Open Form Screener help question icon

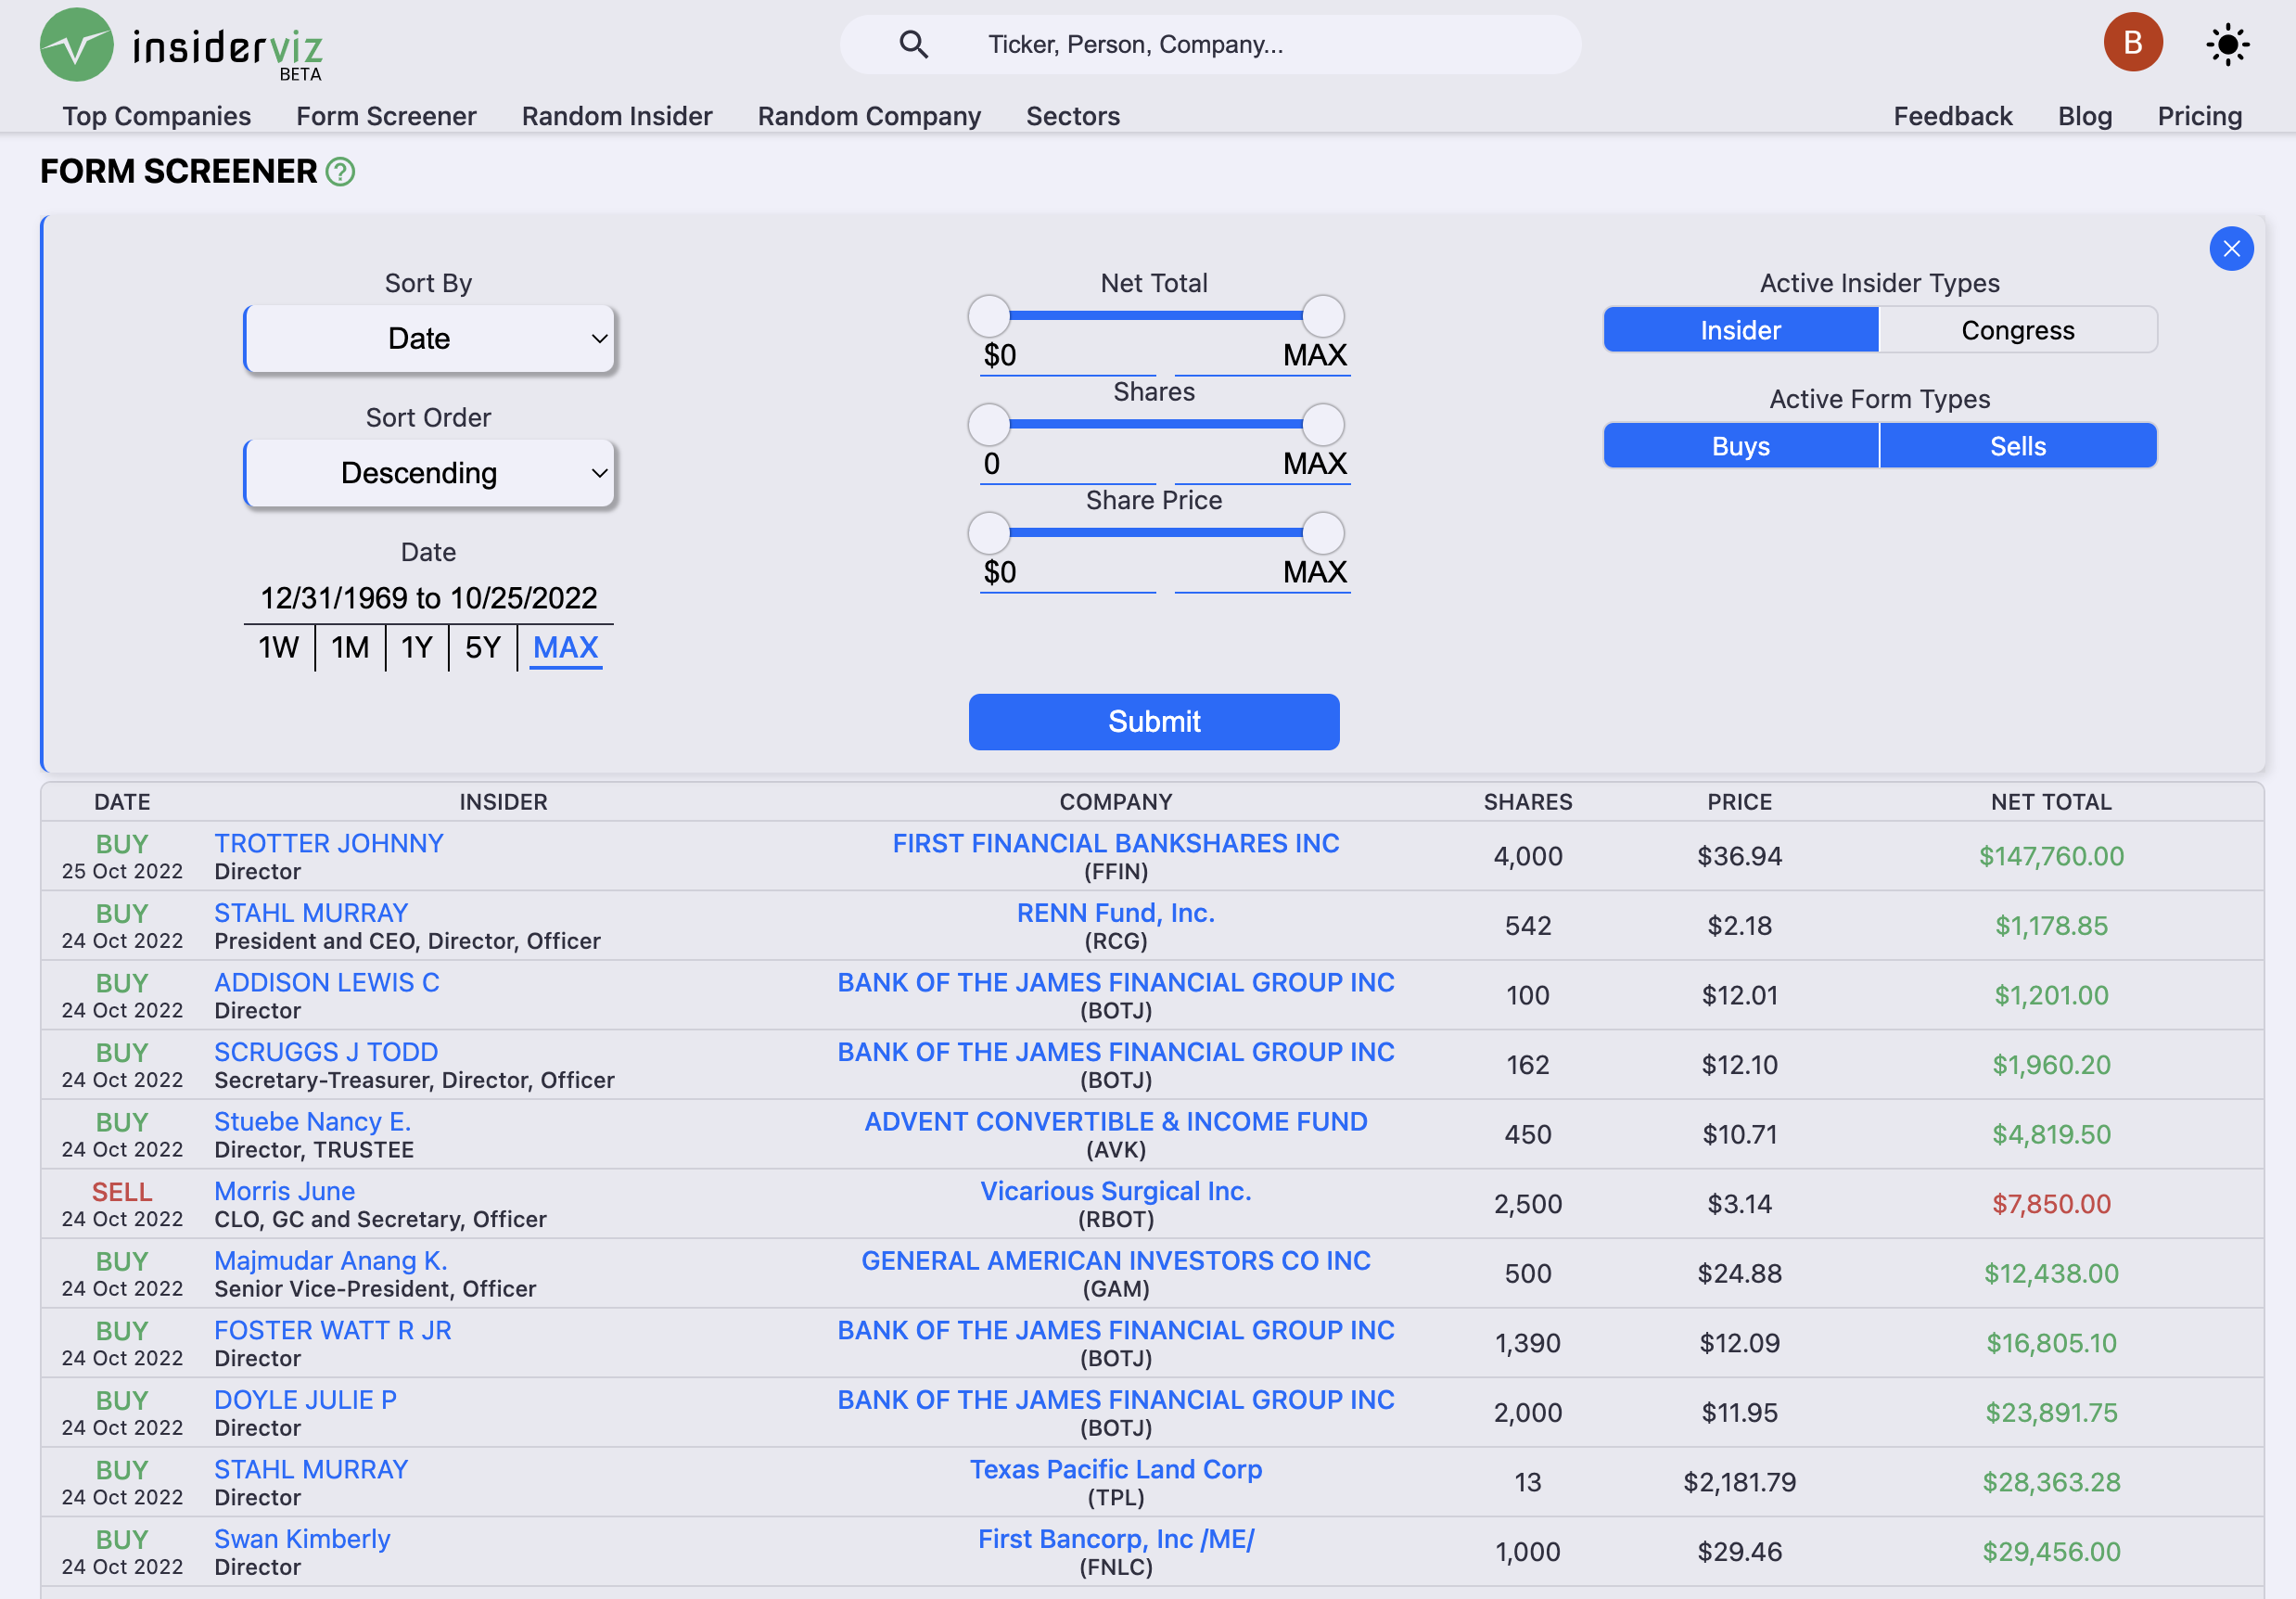click(x=340, y=172)
